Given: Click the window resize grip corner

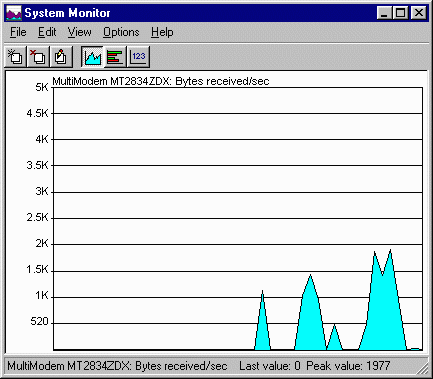Looking at the screenshot, I should click(423, 369).
